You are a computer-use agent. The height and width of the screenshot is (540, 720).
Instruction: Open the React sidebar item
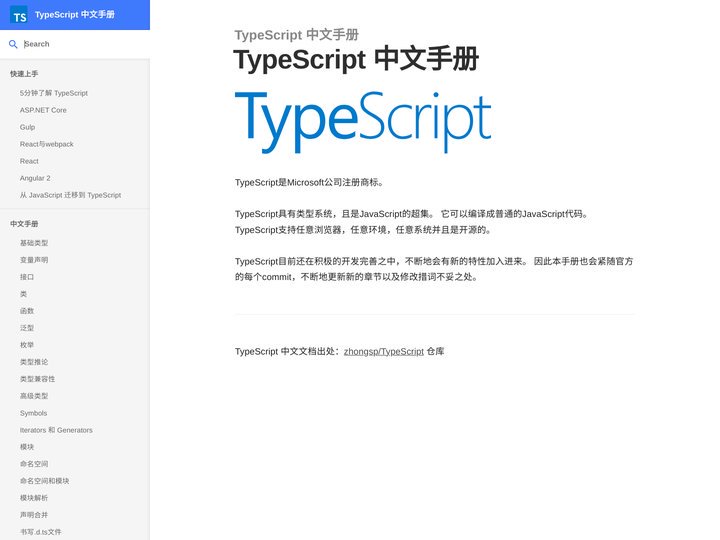[29, 161]
